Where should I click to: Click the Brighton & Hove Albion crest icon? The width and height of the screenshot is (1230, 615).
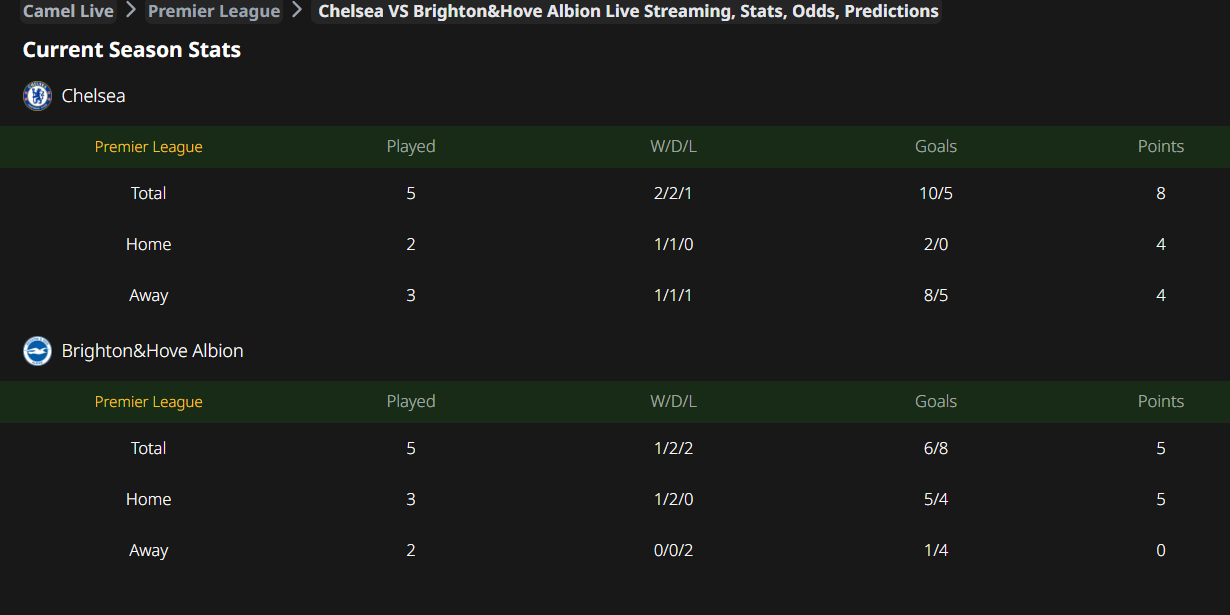tap(37, 351)
